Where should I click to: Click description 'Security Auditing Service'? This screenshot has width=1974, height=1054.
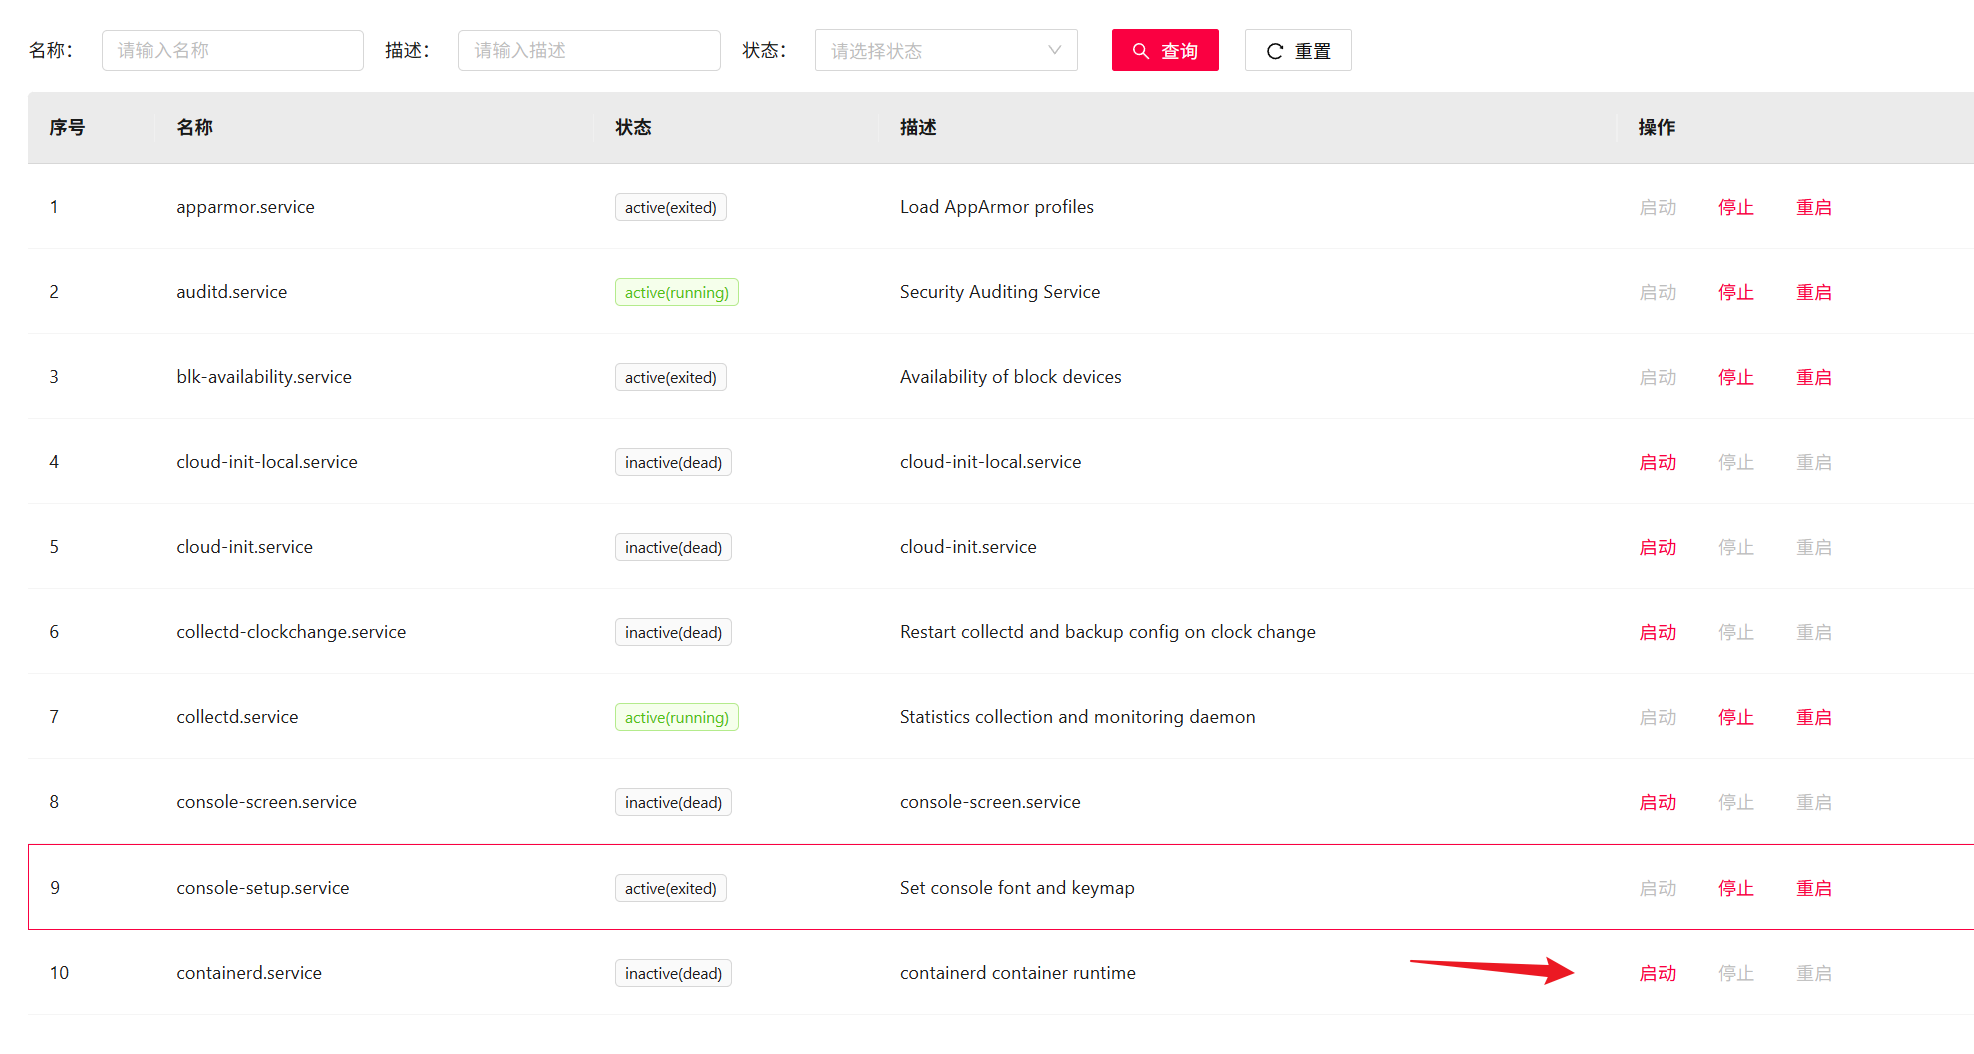pos(1000,292)
